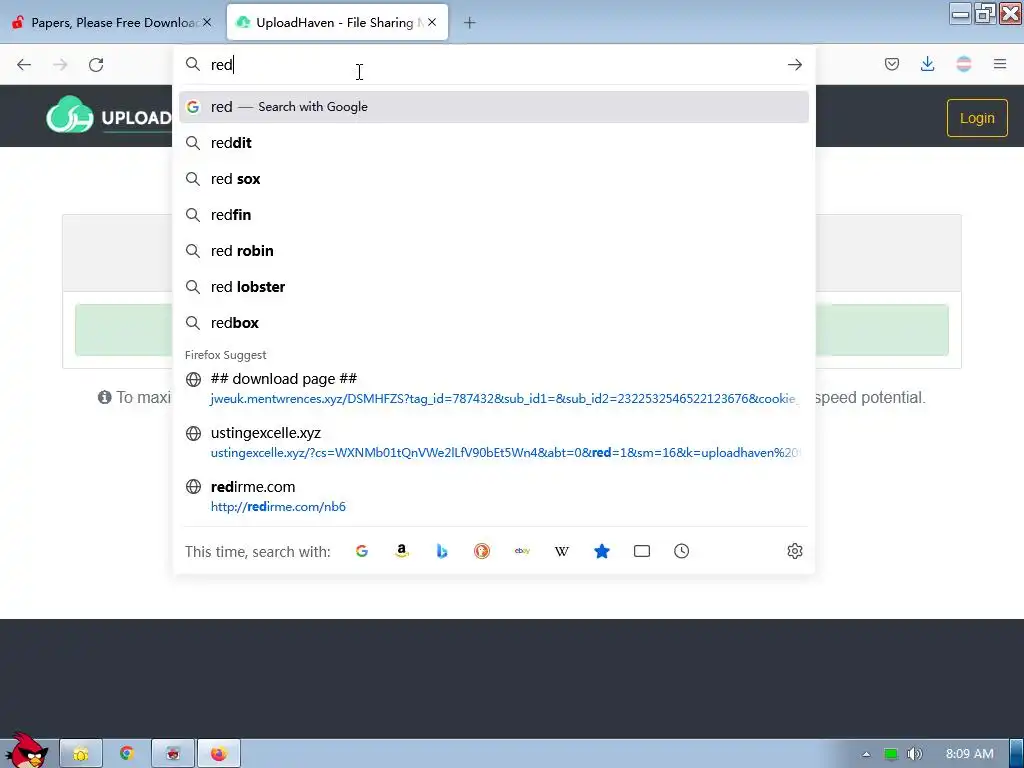Go back with the browser back arrow

pyautogui.click(x=24, y=65)
